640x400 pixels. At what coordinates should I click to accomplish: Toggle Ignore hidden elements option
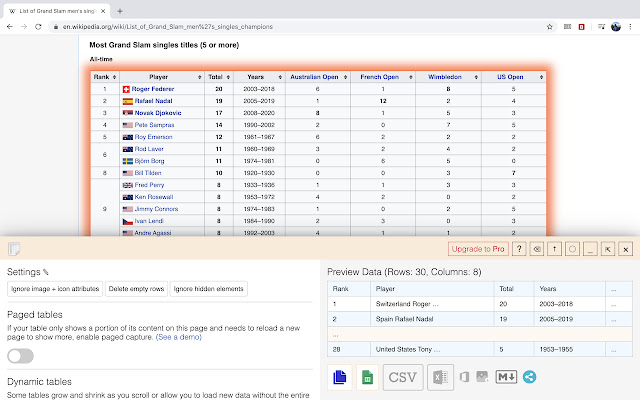209,289
